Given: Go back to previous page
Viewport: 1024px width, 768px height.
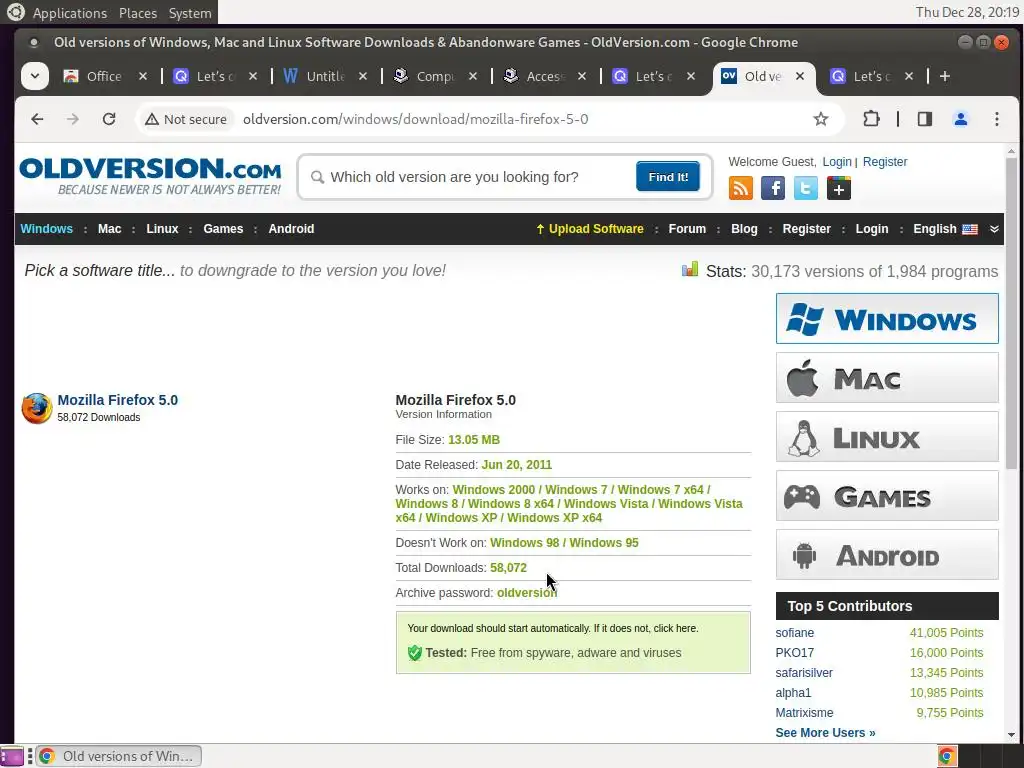Looking at the screenshot, I should tap(37, 119).
